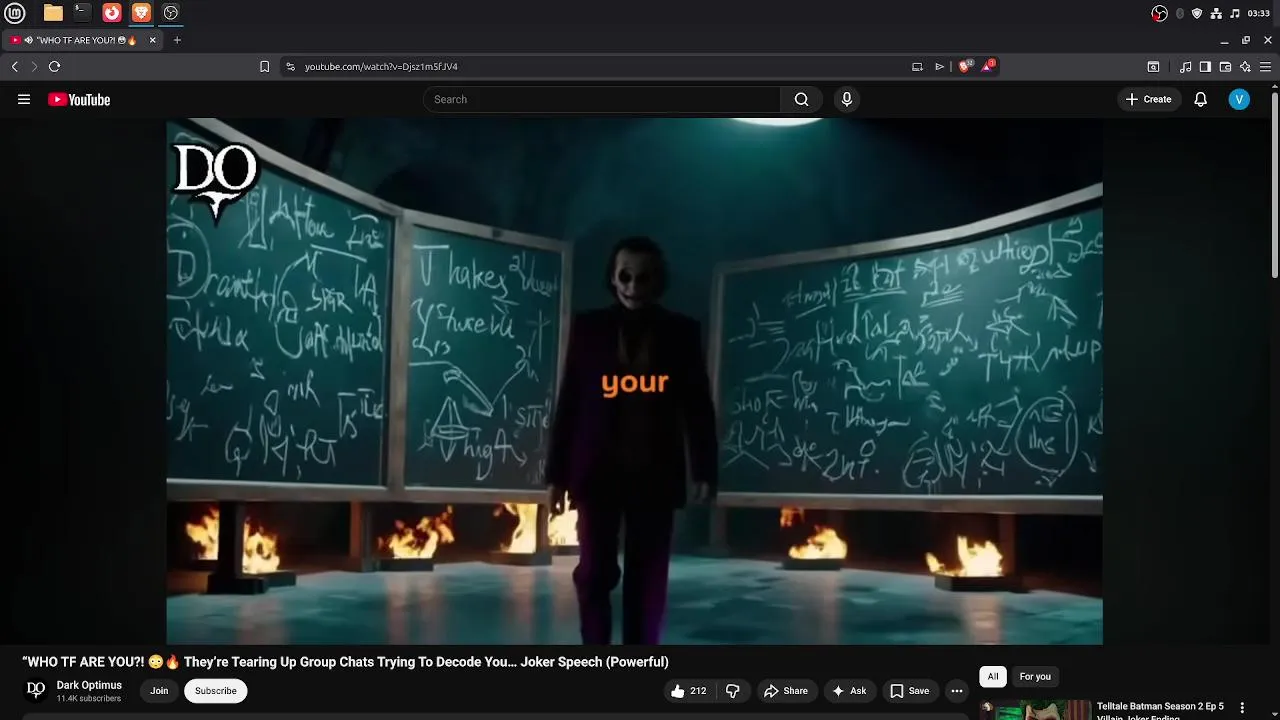Image resolution: width=1280 pixels, height=720 pixels.
Task: Reload the current YouTube page
Action: pos(54,67)
